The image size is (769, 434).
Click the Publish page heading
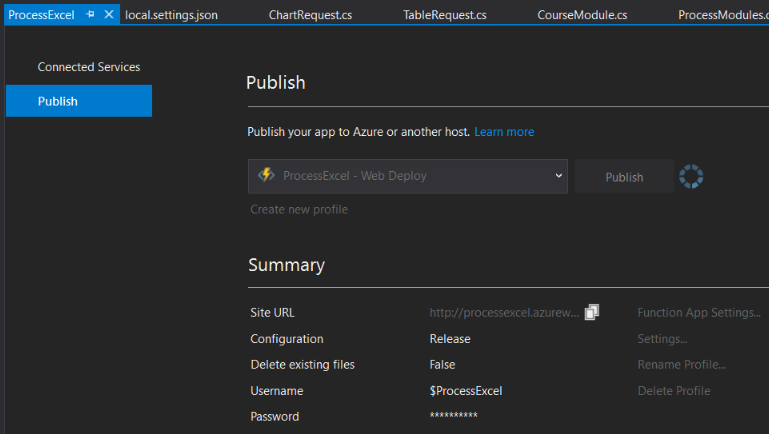276,83
